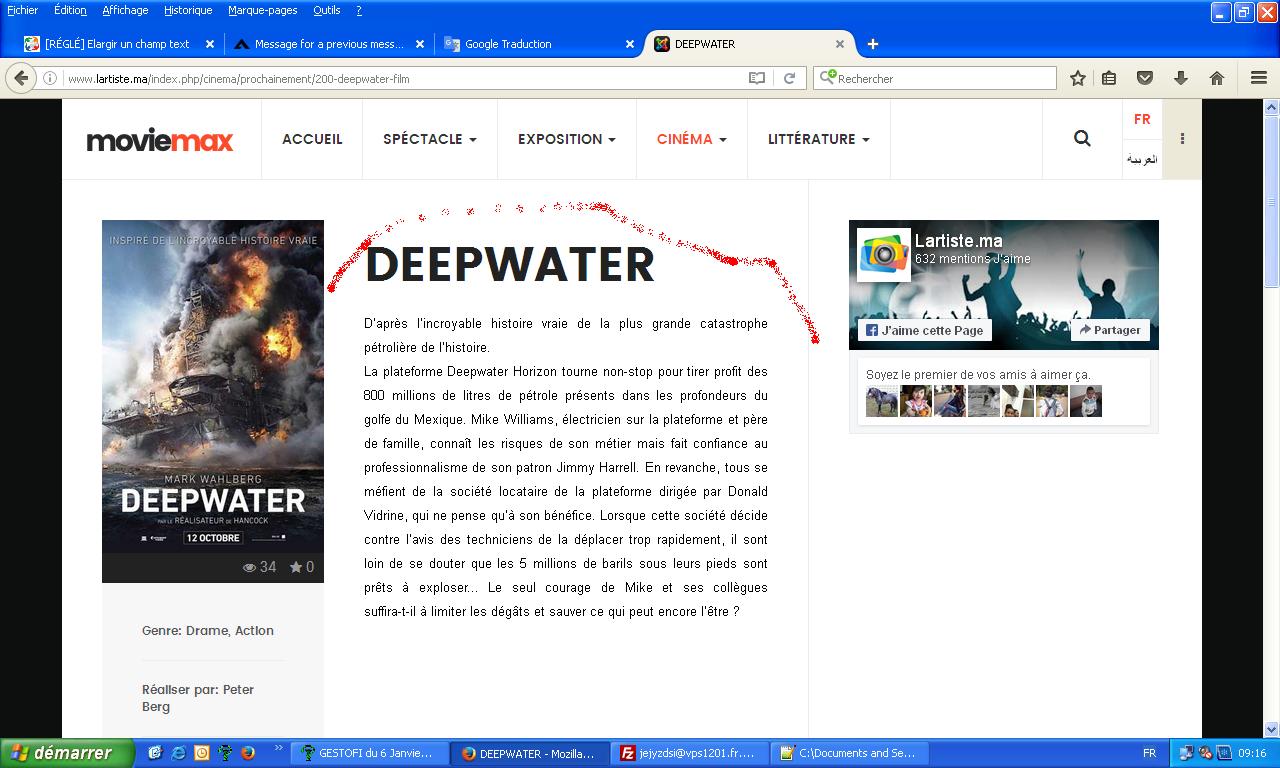
Task: Open the search engine dropdown in the search box
Action: point(828,78)
